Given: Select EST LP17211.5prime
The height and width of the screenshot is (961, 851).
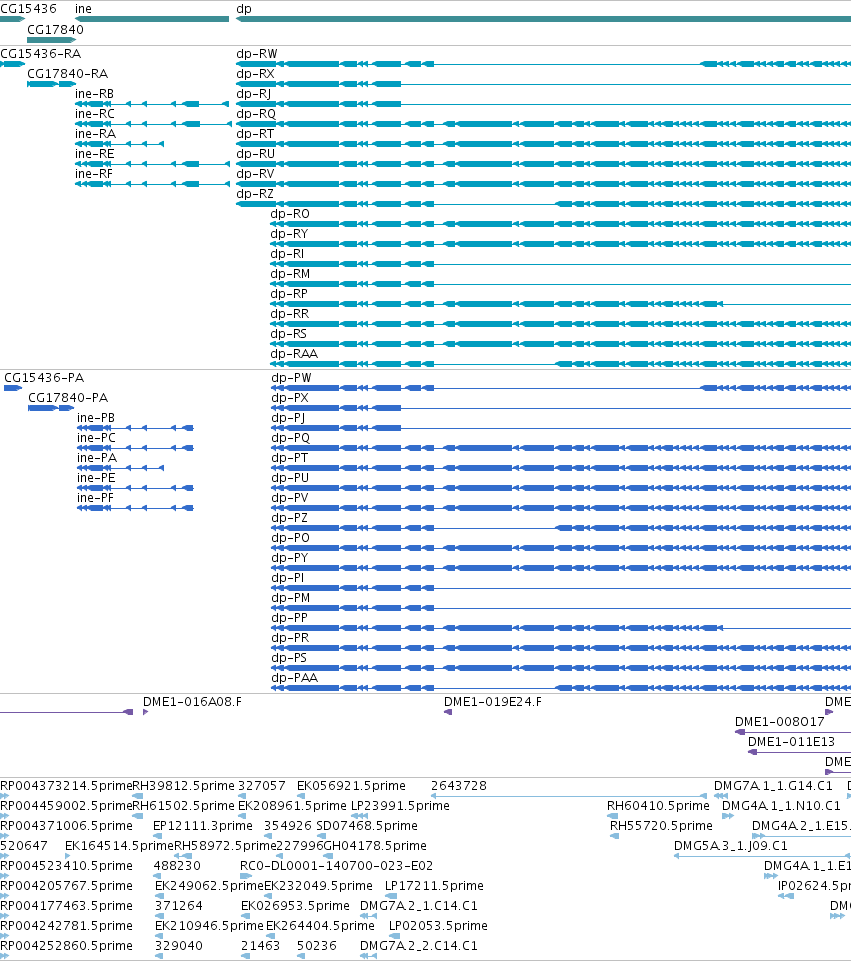Looking at the screenshot, I should 434,886.
